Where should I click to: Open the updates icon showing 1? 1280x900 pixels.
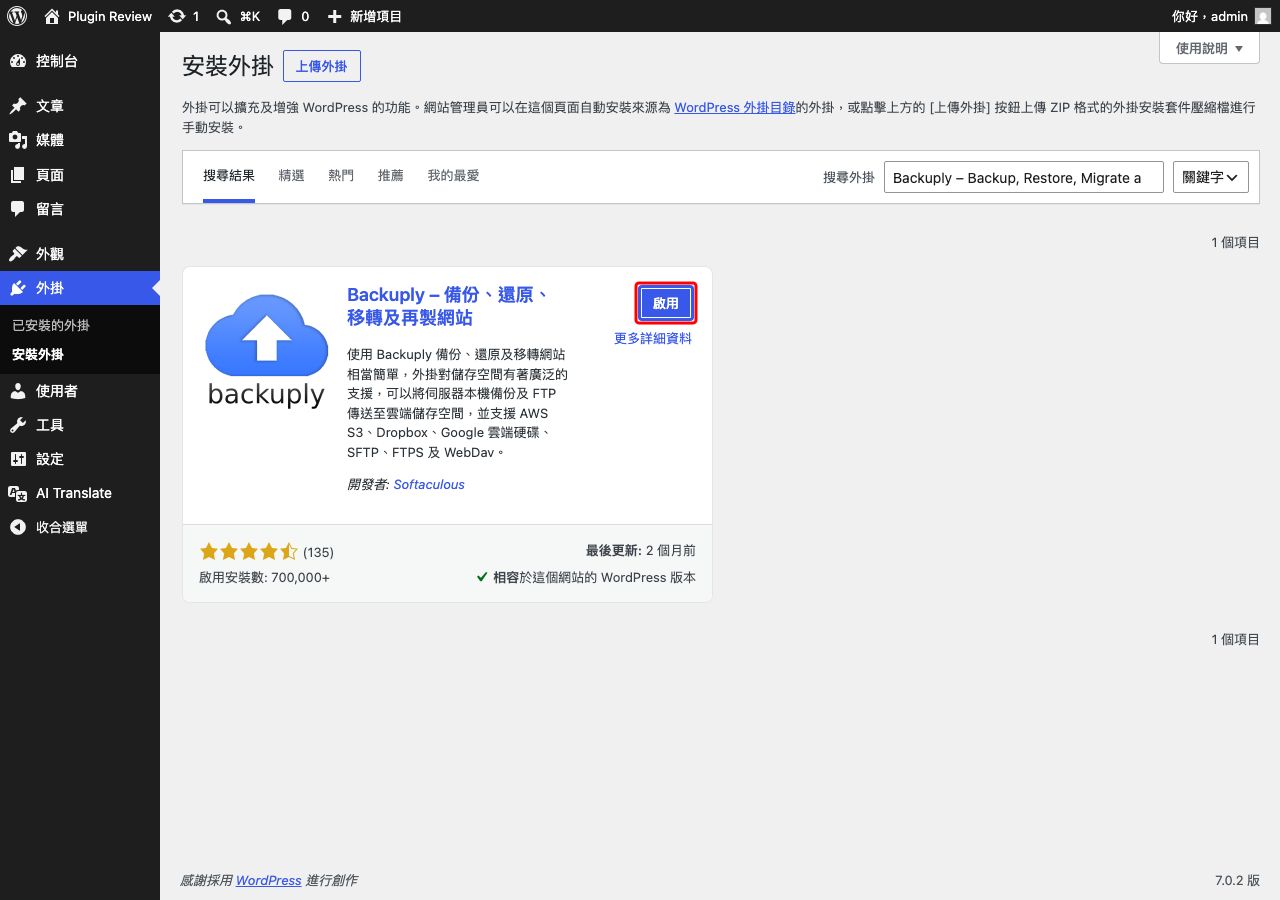pyautogui.click(x=177, y=16)
